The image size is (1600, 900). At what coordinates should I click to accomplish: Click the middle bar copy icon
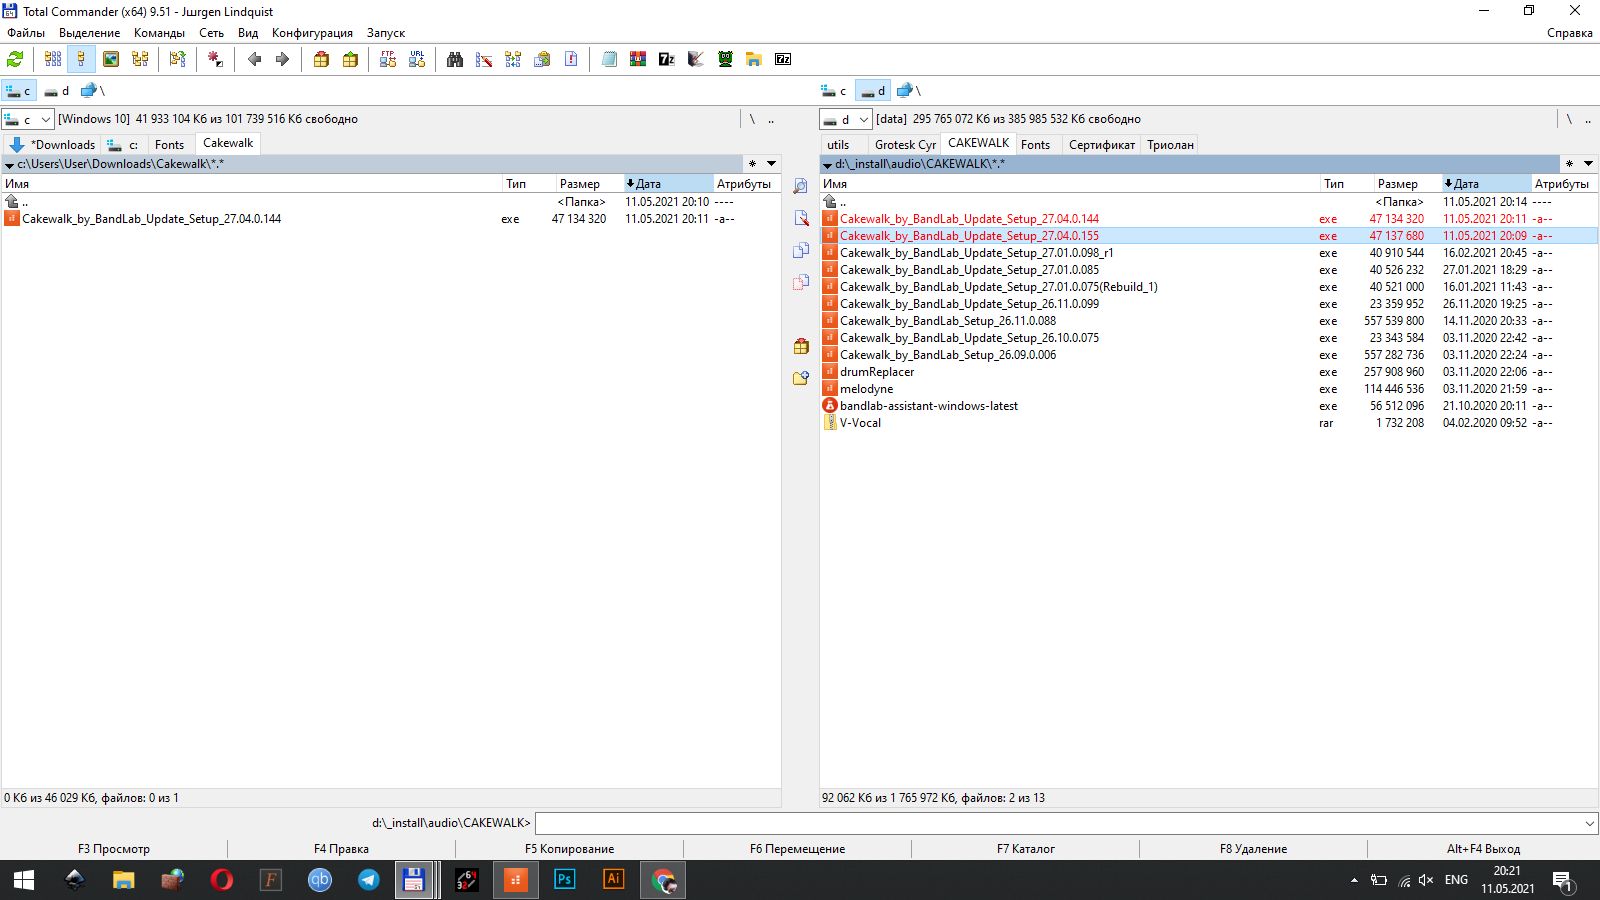point(801,250)
